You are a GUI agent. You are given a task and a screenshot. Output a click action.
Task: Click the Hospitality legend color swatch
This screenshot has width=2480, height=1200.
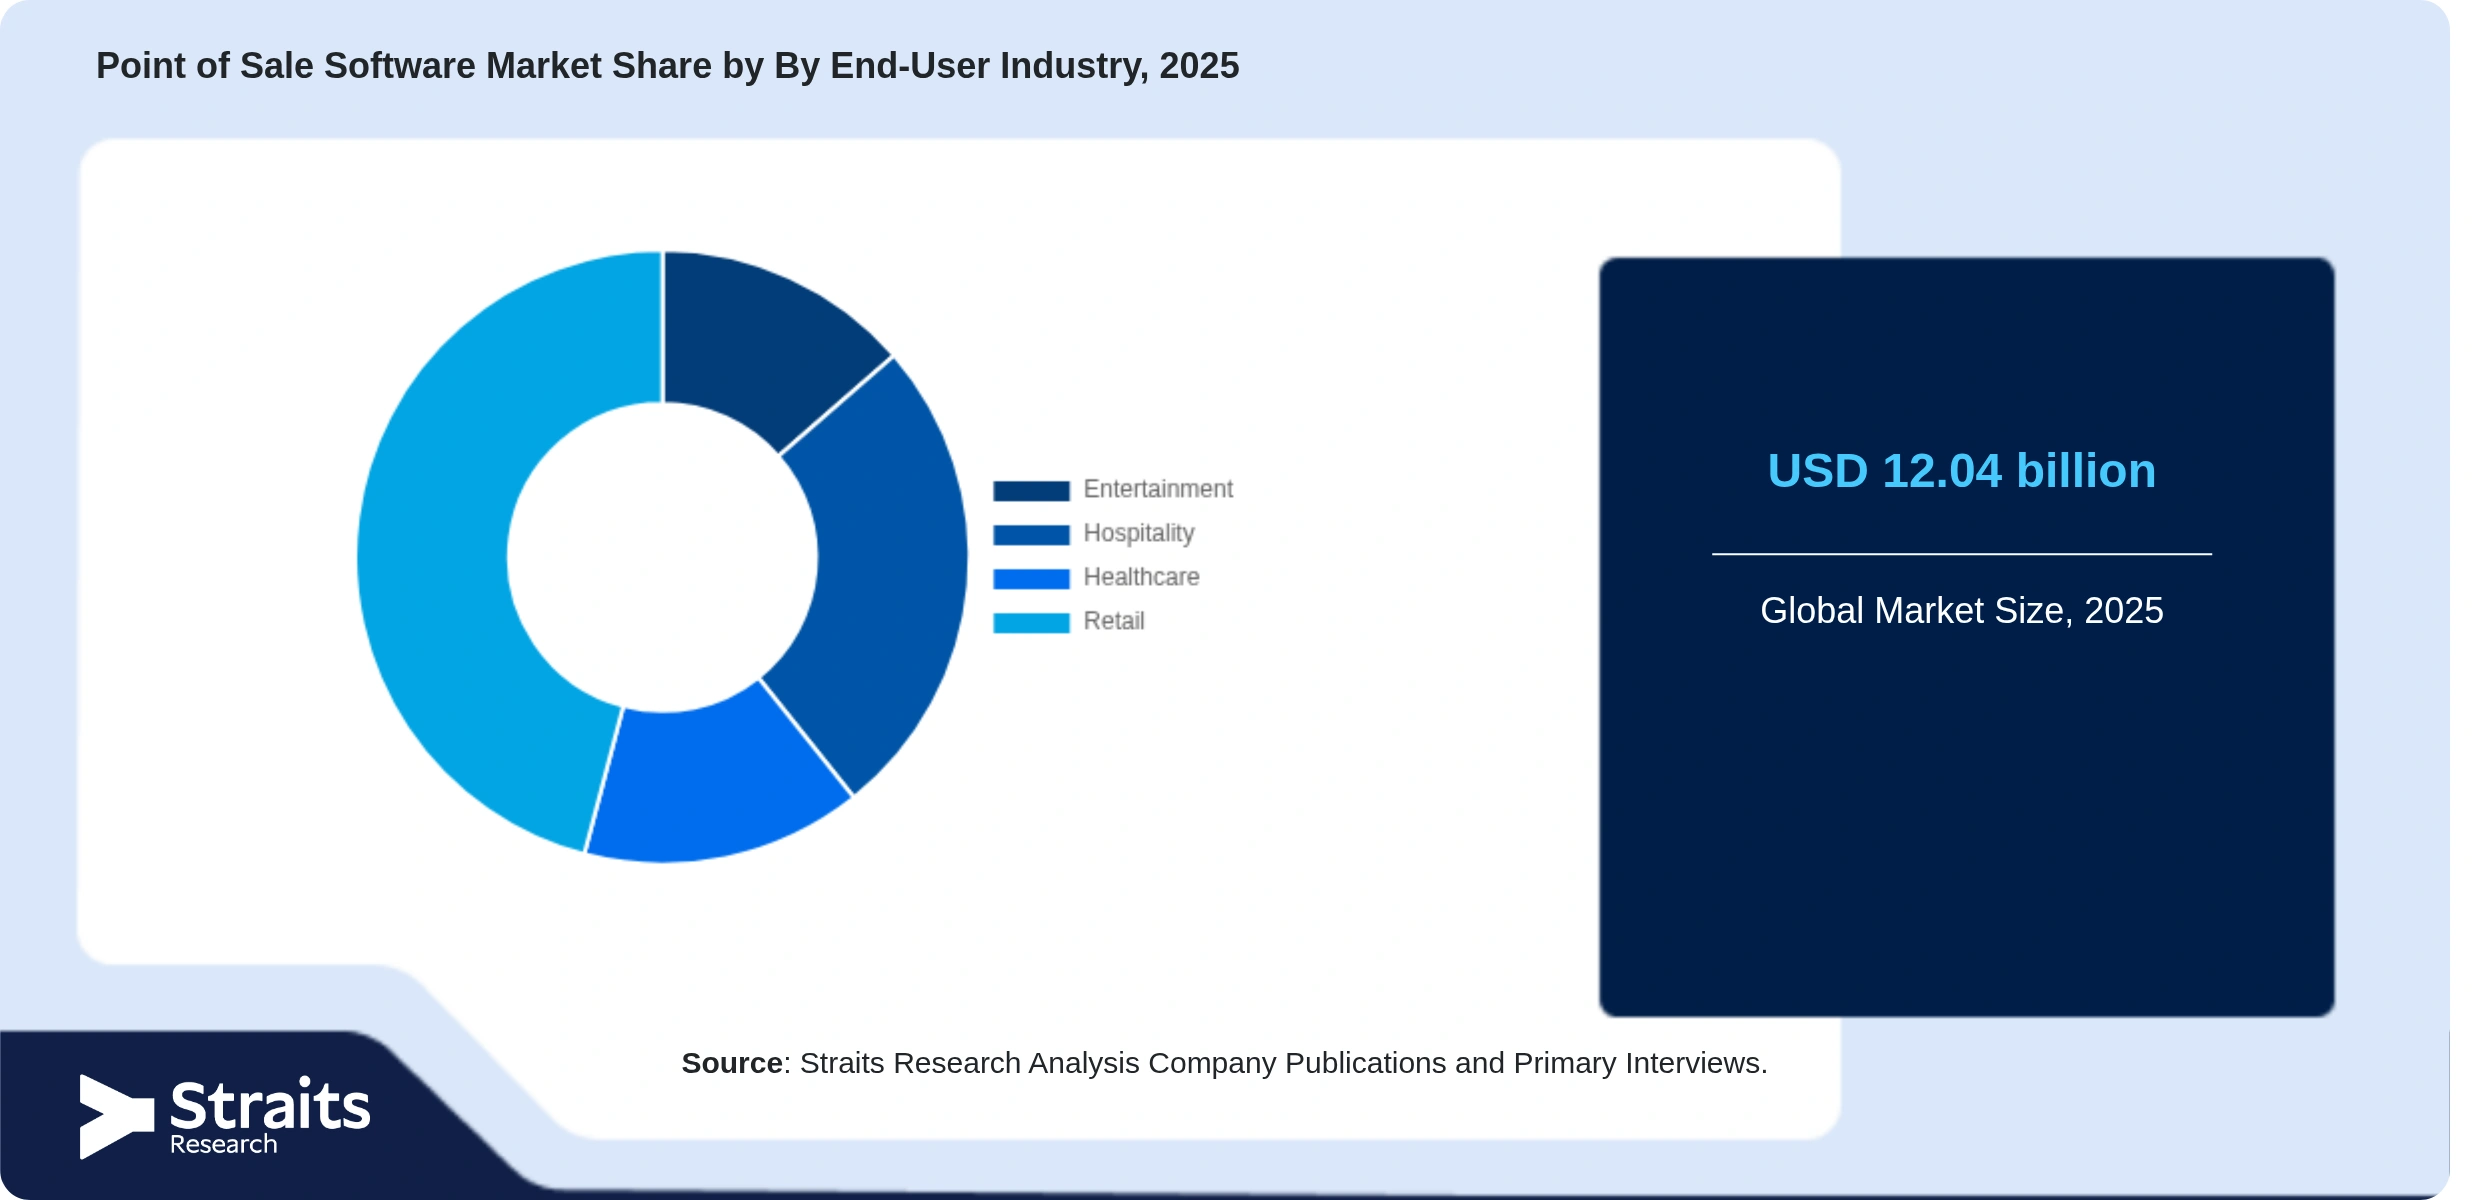point(1031,534)
